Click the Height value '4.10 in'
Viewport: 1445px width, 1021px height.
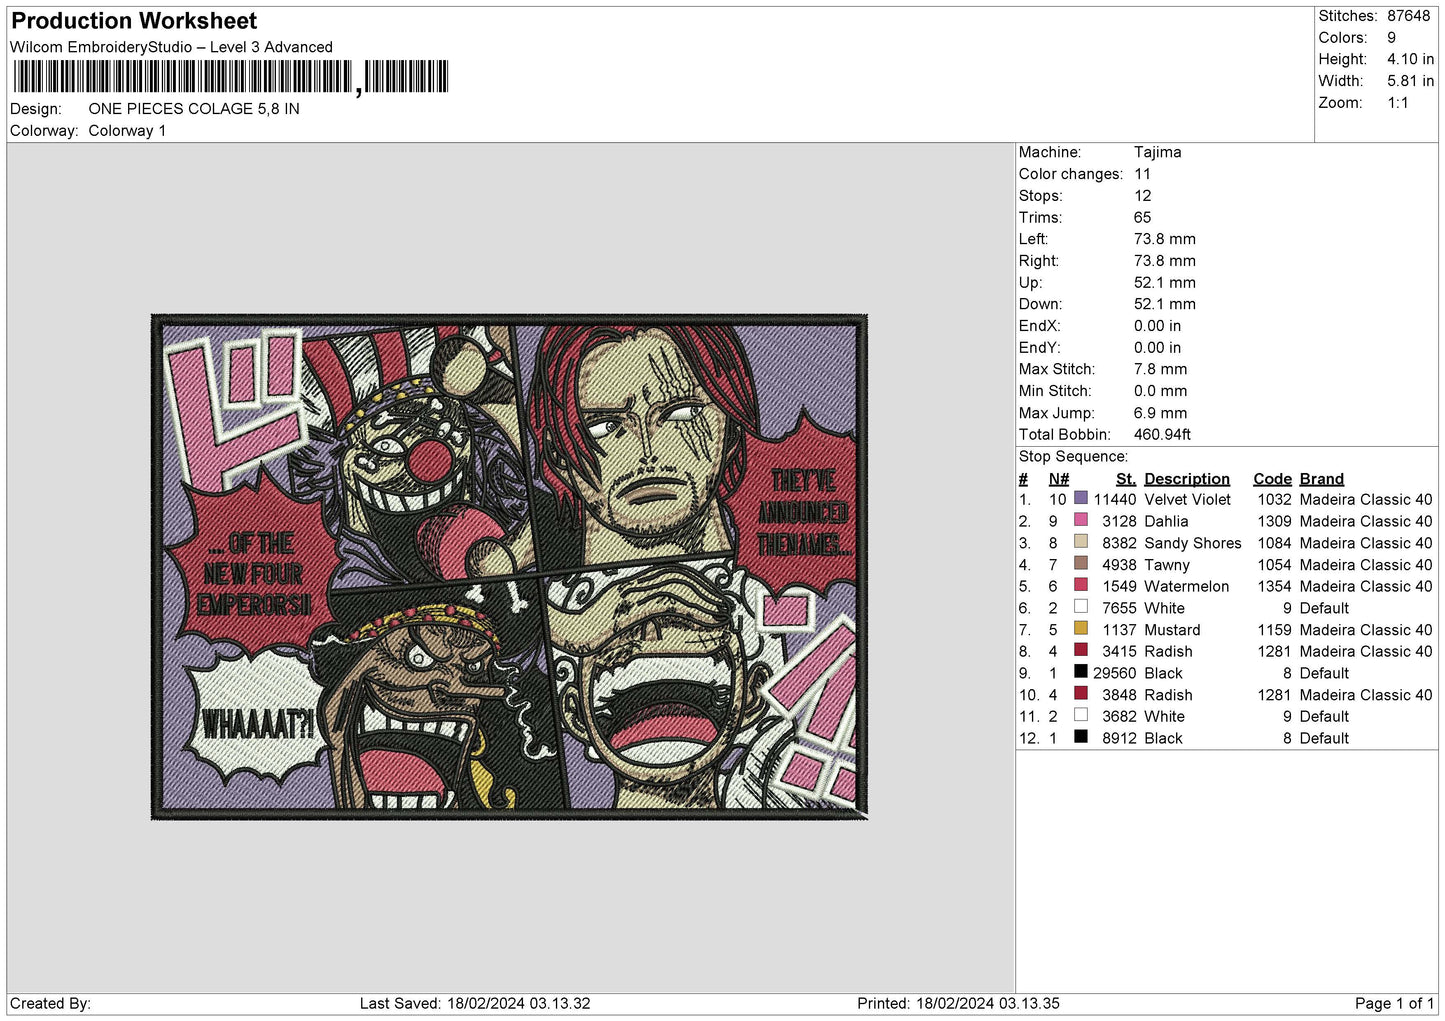coord(1410,59)
